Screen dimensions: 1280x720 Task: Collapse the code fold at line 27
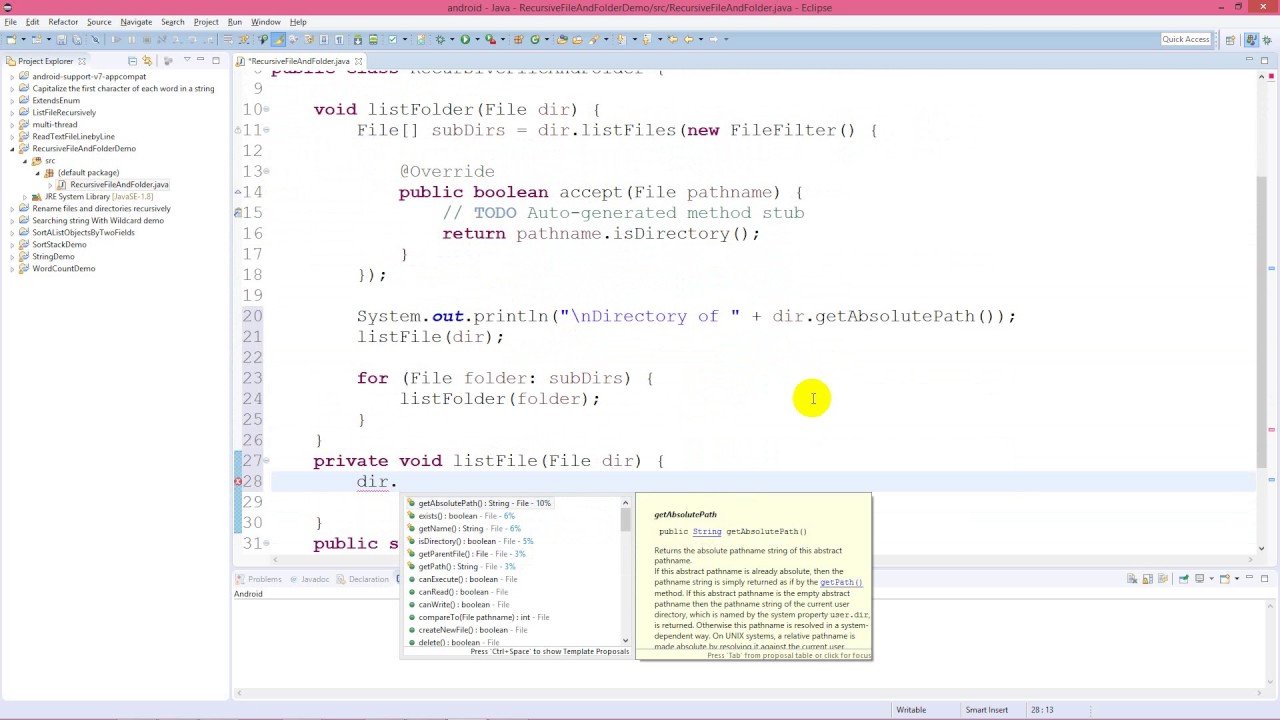(266, 460)
